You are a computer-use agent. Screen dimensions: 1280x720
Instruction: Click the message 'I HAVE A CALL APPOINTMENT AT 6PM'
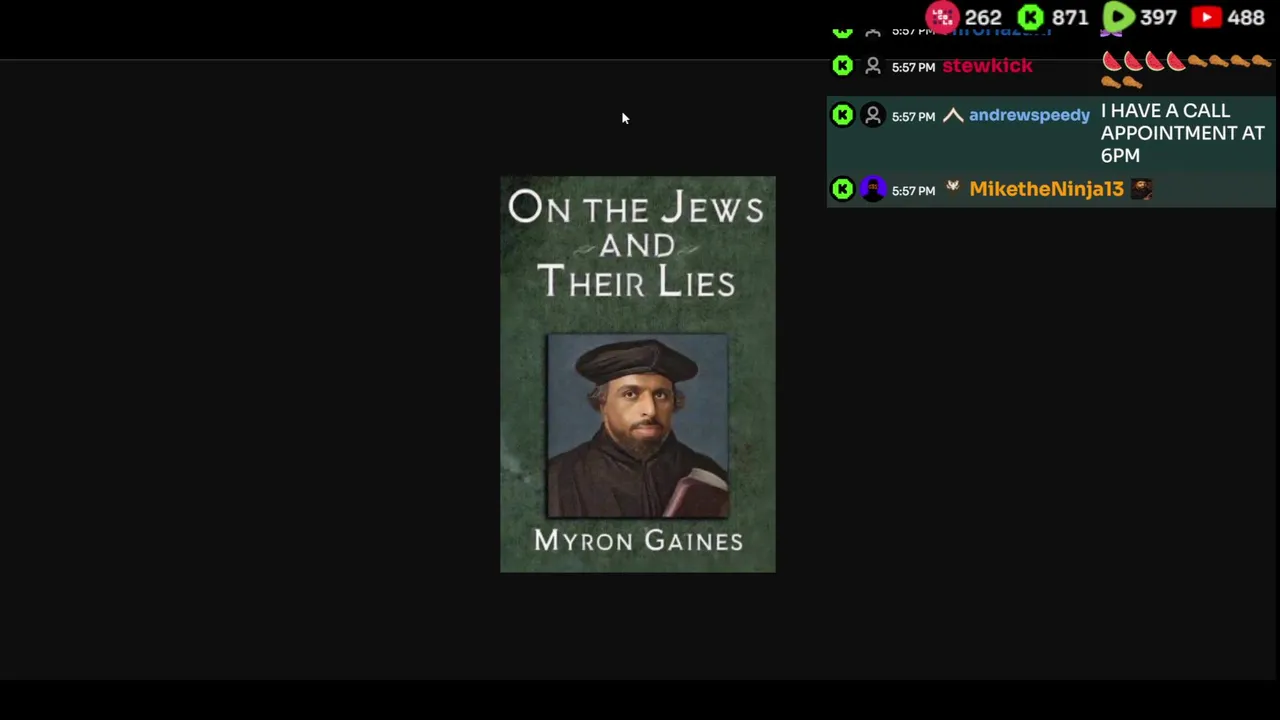pos(1182,133)
